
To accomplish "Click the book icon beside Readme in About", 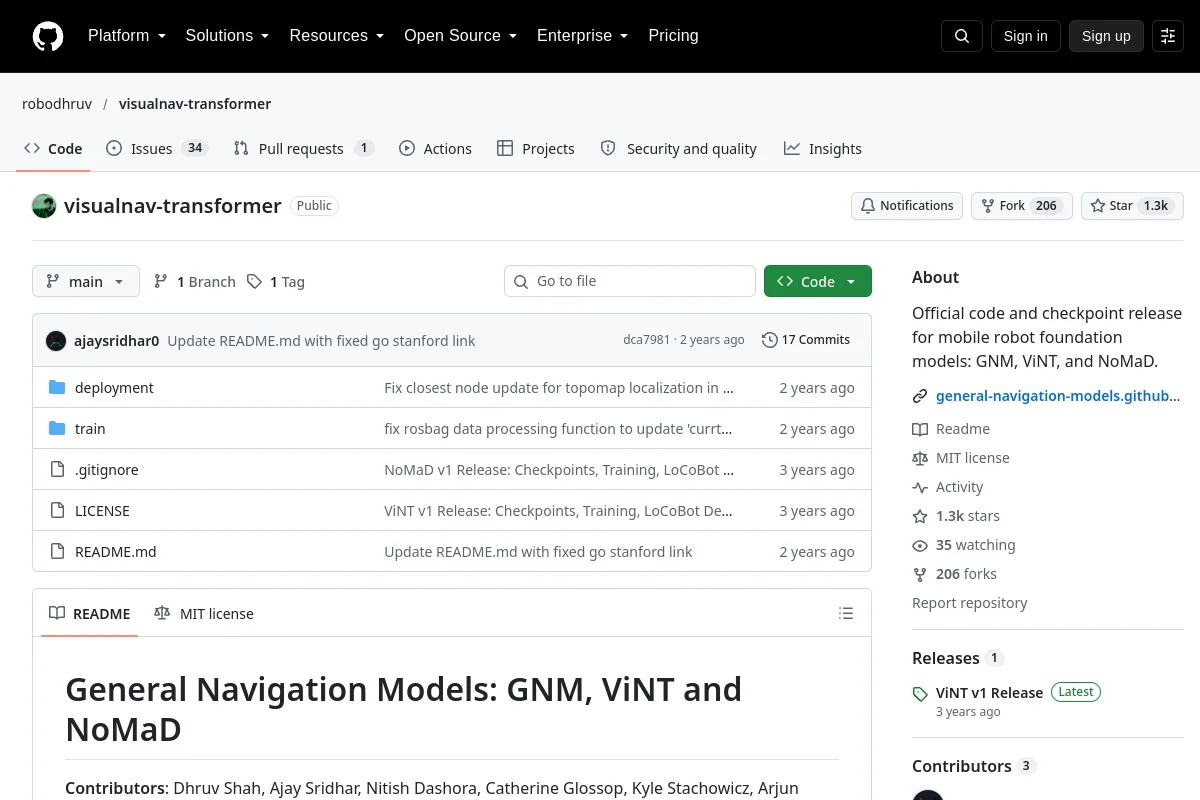I will (920, 429).
